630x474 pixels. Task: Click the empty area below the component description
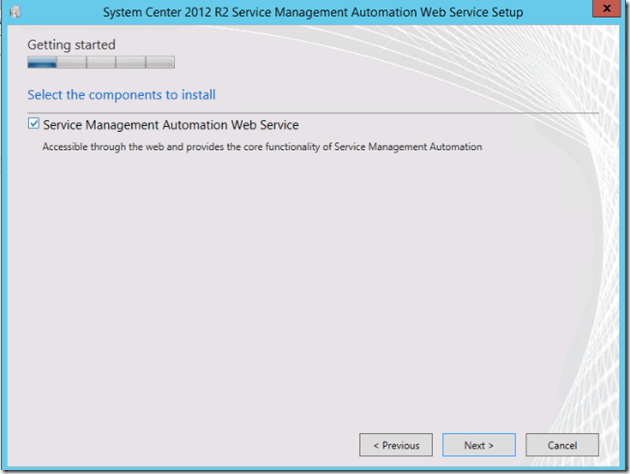point(250,280)
